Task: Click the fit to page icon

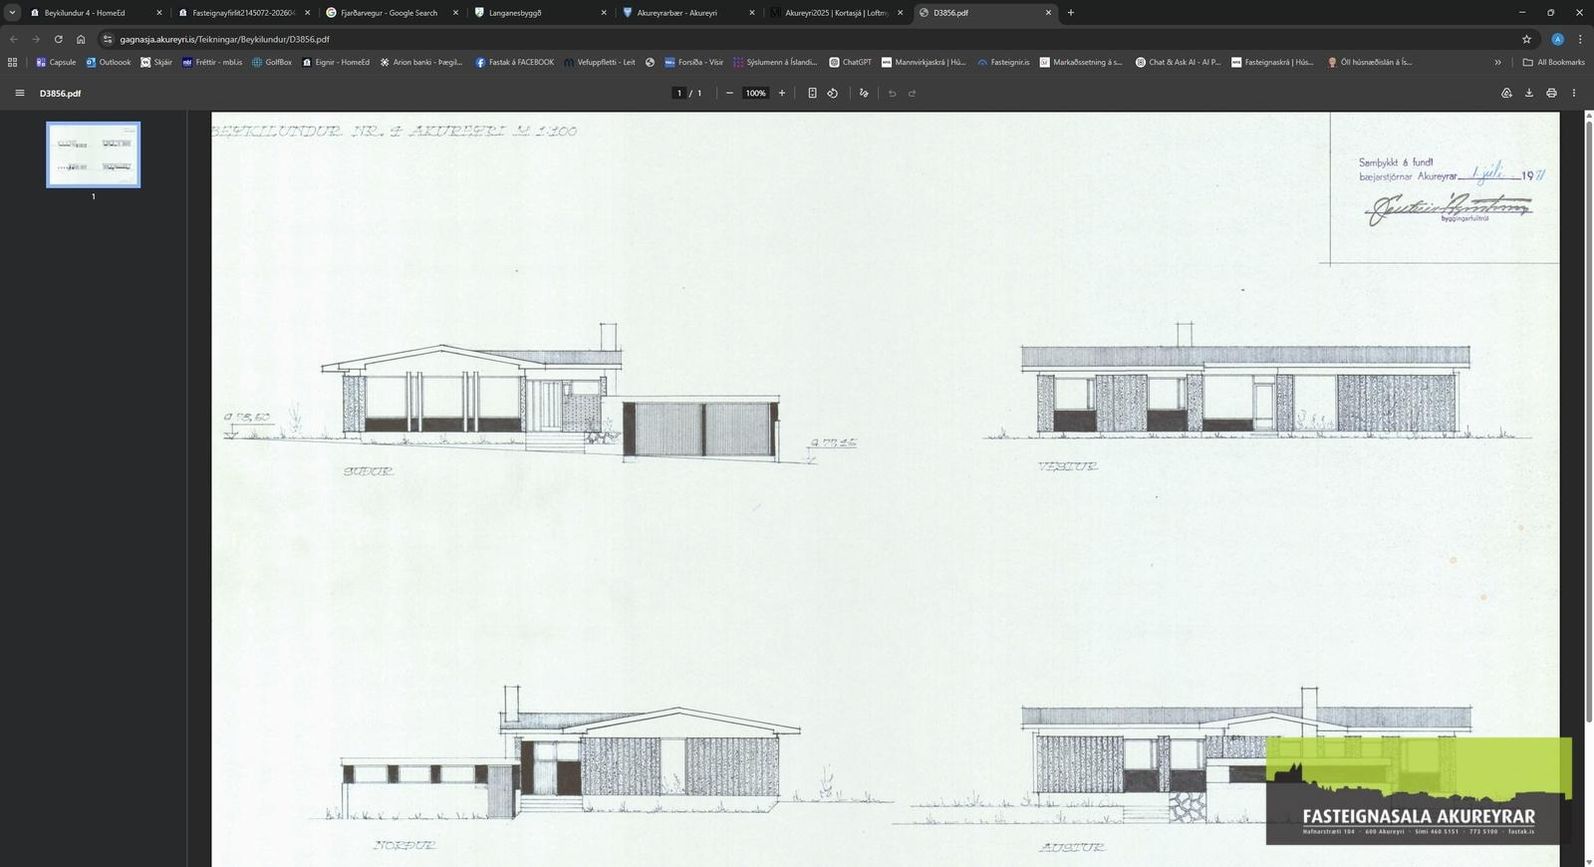Action: 812,93
